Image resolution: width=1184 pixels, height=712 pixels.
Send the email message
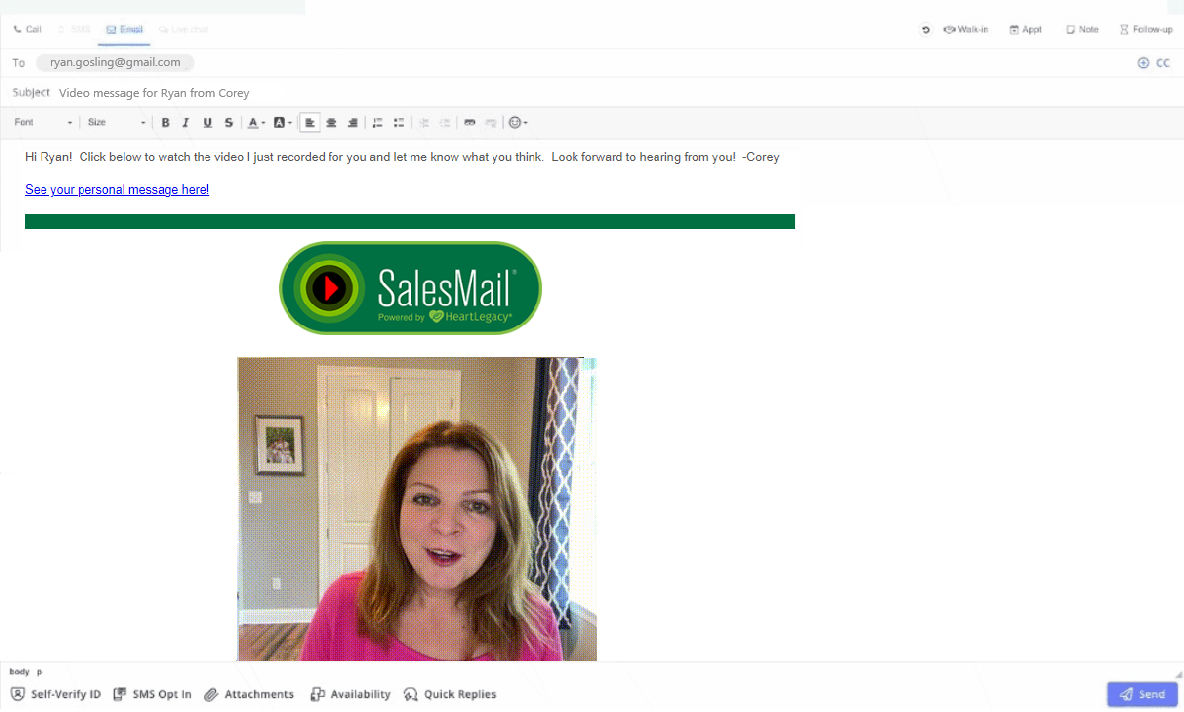click(1141, 694)
